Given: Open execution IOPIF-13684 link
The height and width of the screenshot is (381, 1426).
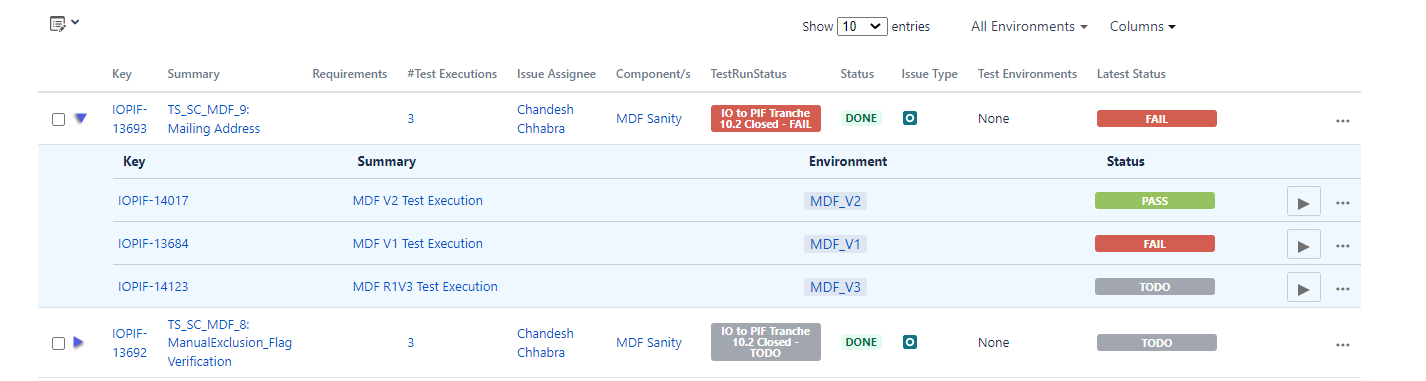Looking at the screenshot, I should tap(153, 244).
